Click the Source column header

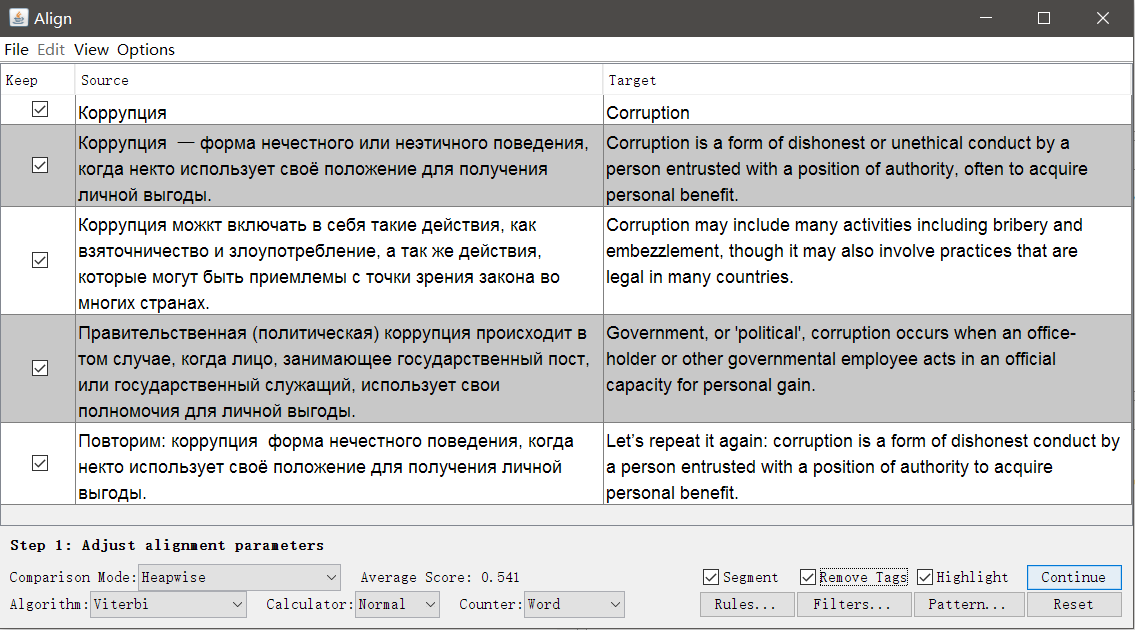339,80
